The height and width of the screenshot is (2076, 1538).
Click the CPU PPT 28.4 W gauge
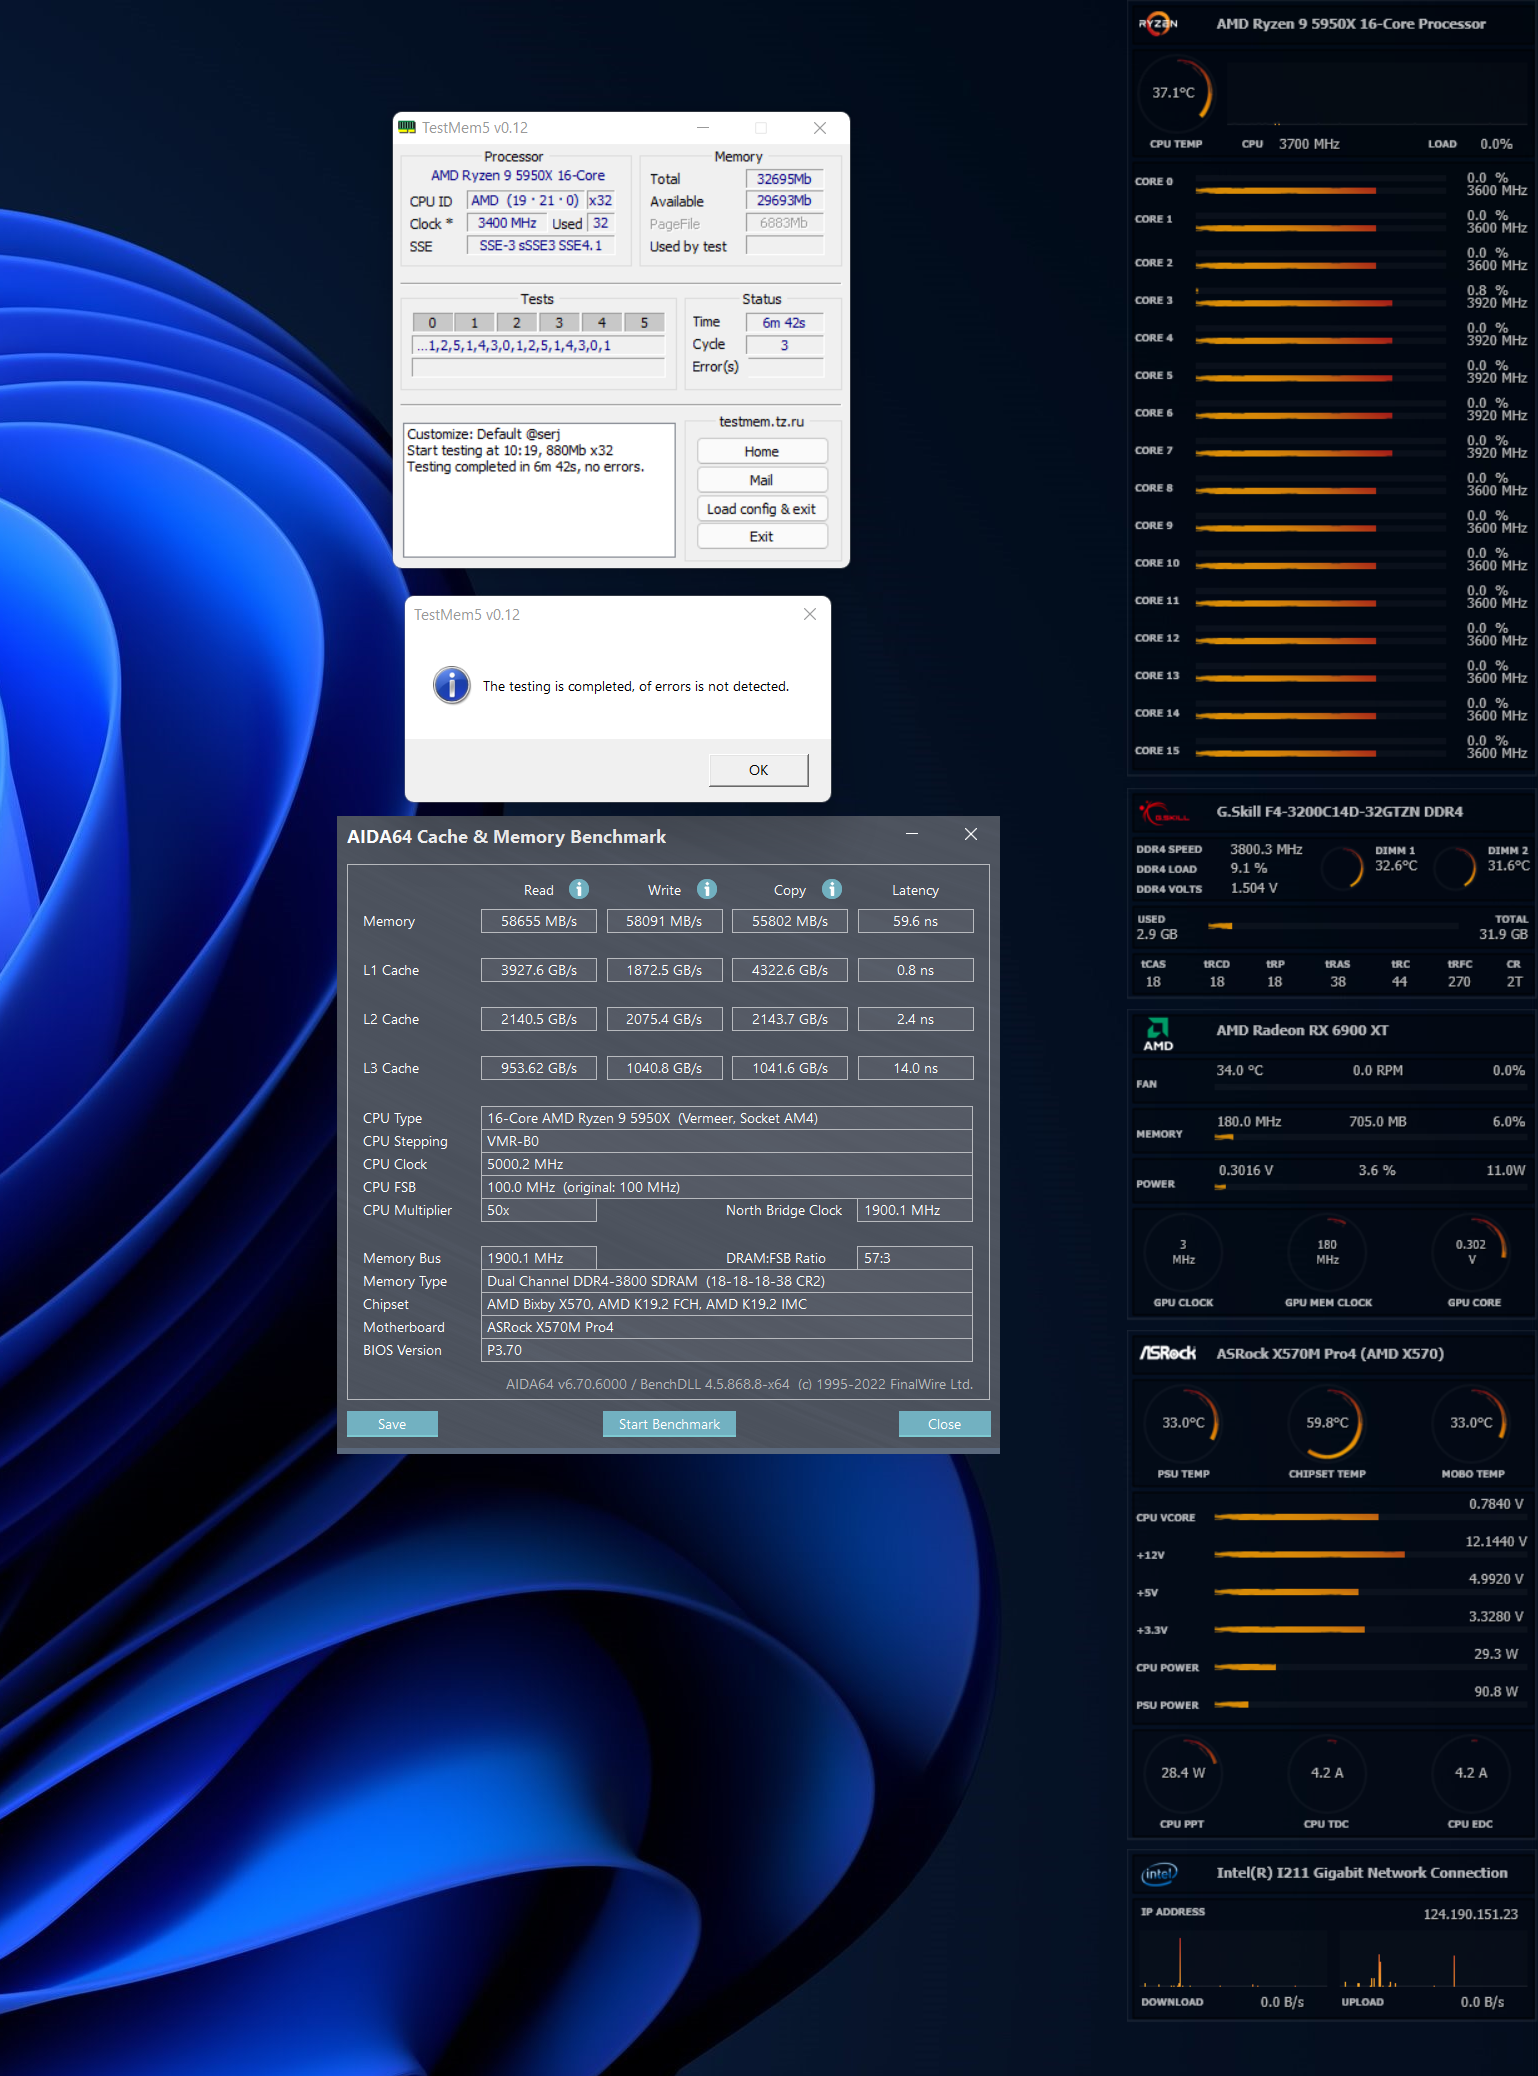1183,1773
